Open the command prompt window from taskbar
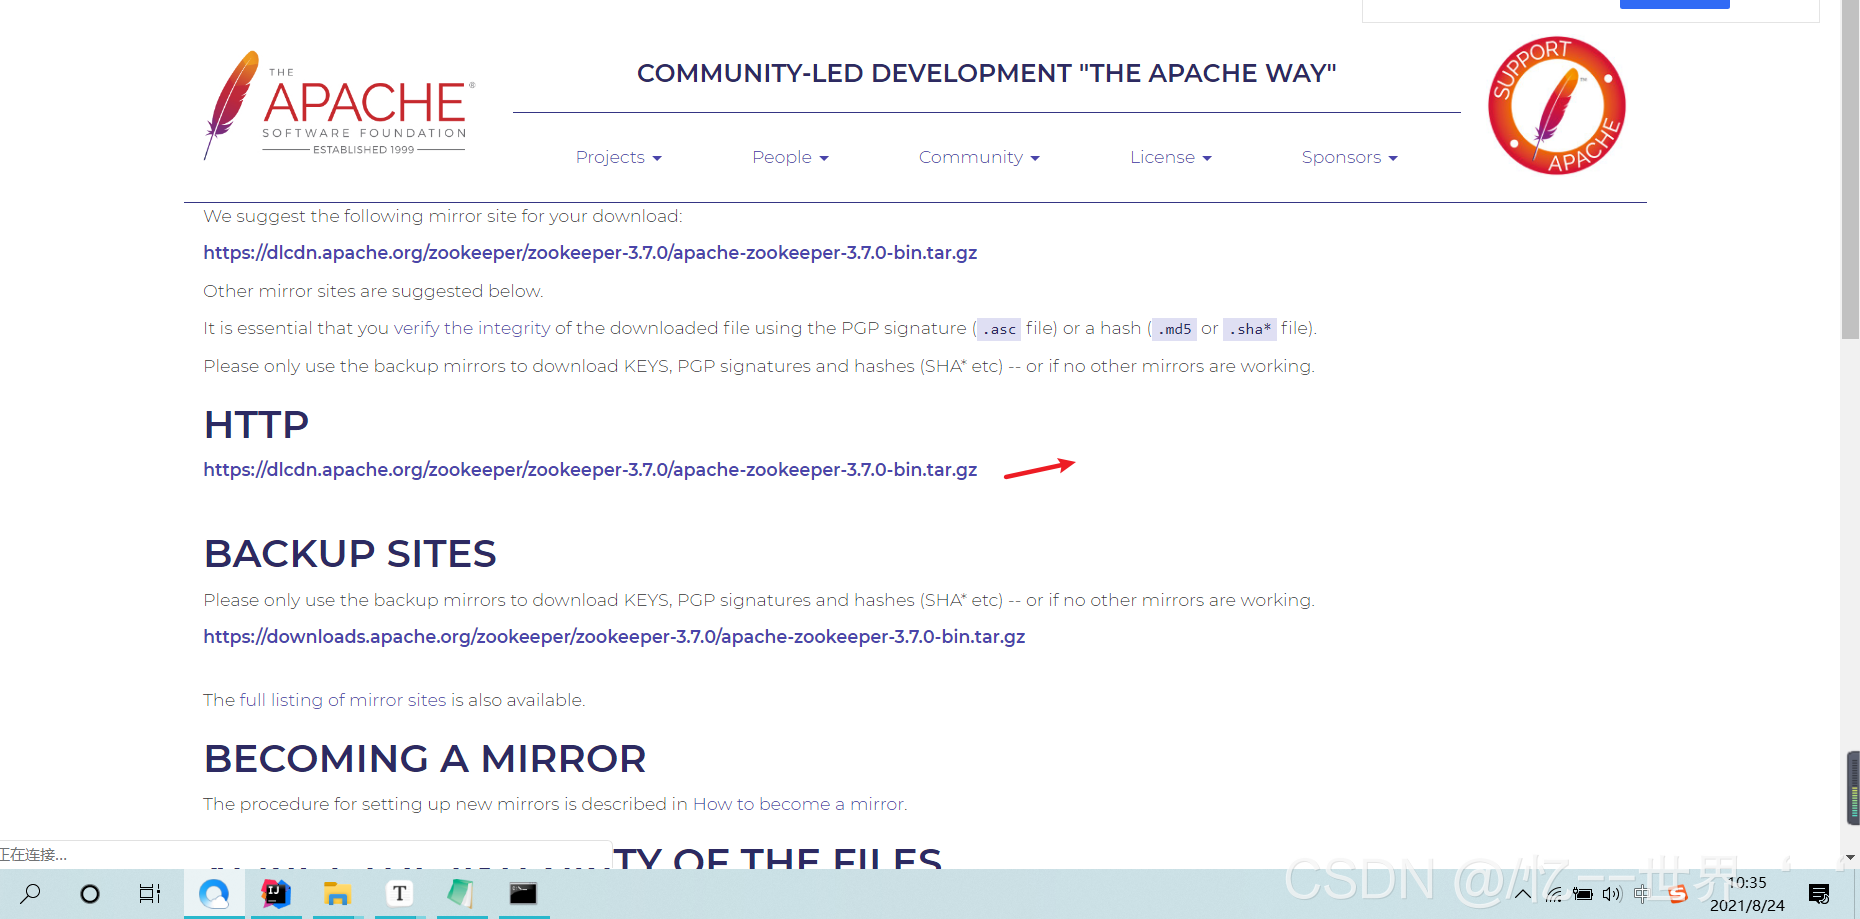 click(x=523, y=893)
